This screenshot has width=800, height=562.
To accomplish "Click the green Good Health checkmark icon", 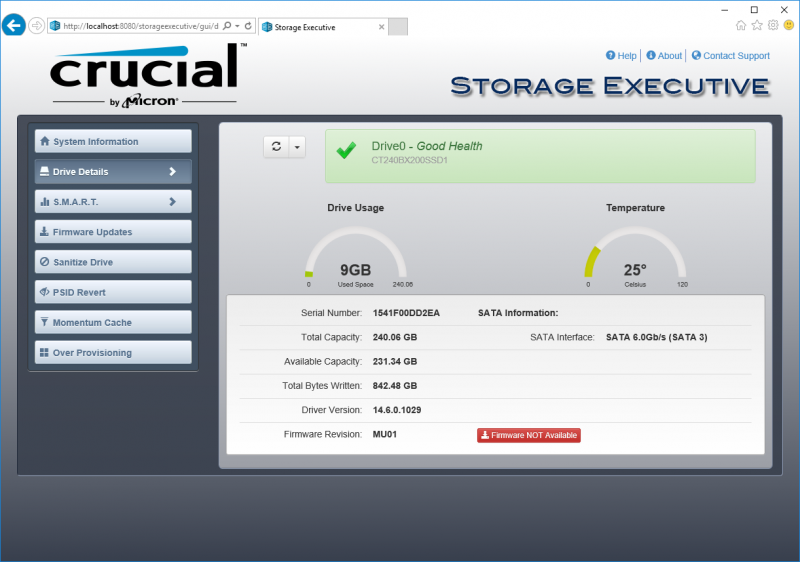I will tap(346, 150).
